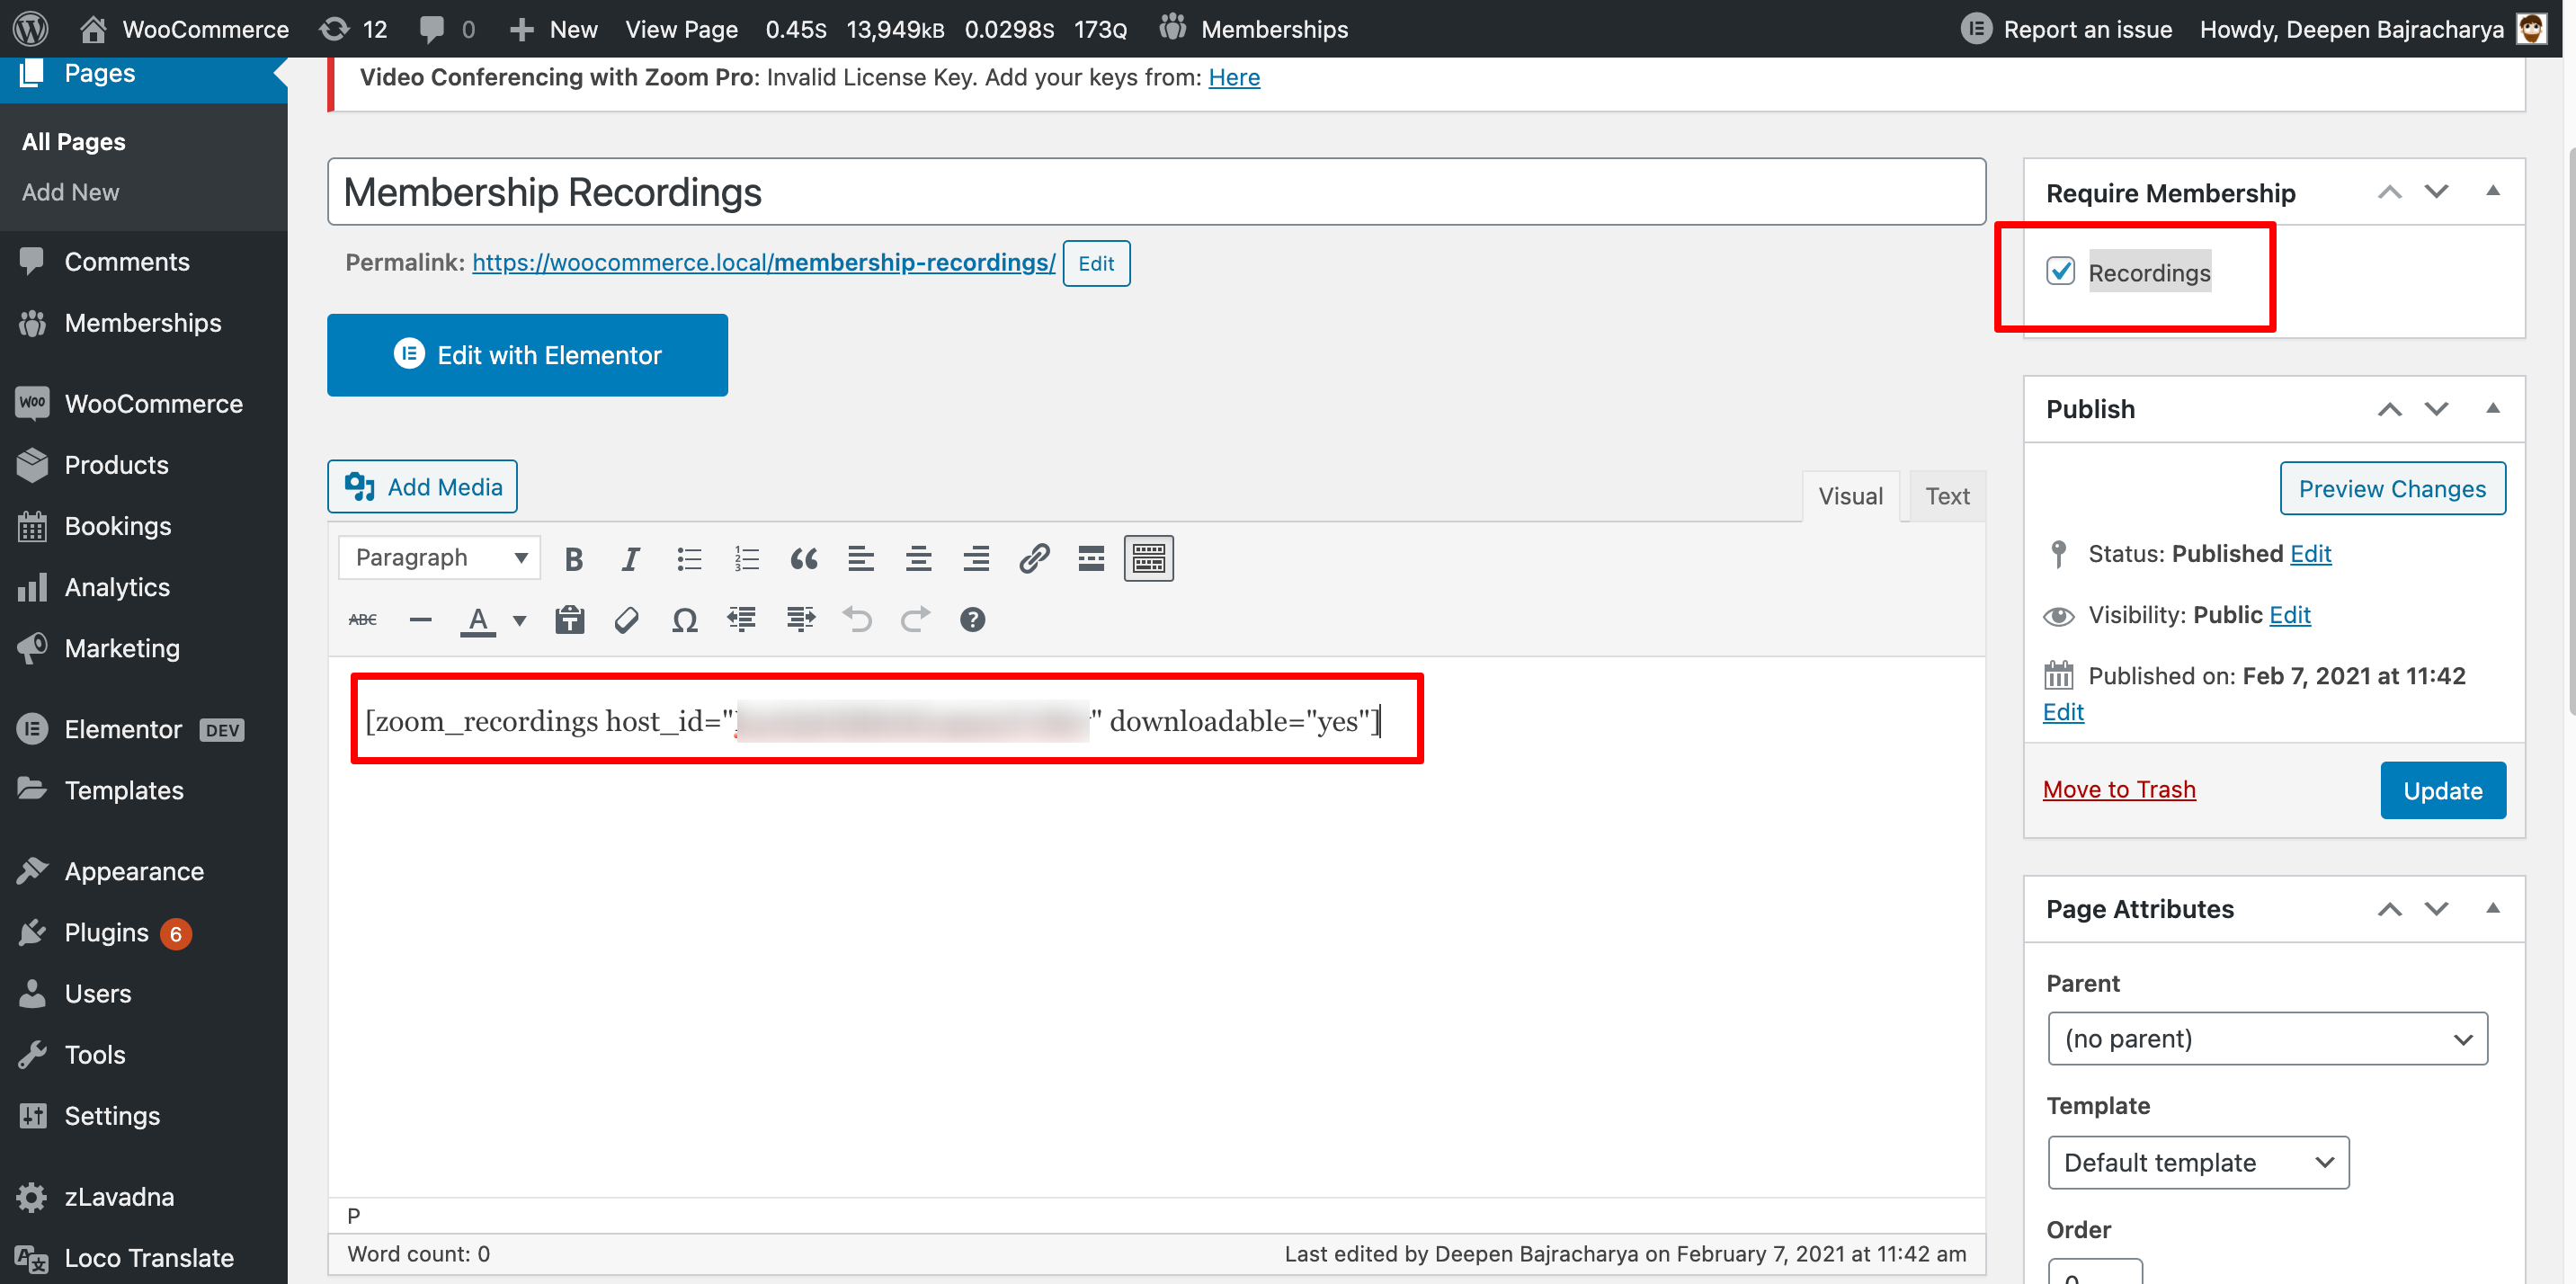Open the Parent page dropdown
Screen dimensions: 2576x1284
point(2267,1039)
